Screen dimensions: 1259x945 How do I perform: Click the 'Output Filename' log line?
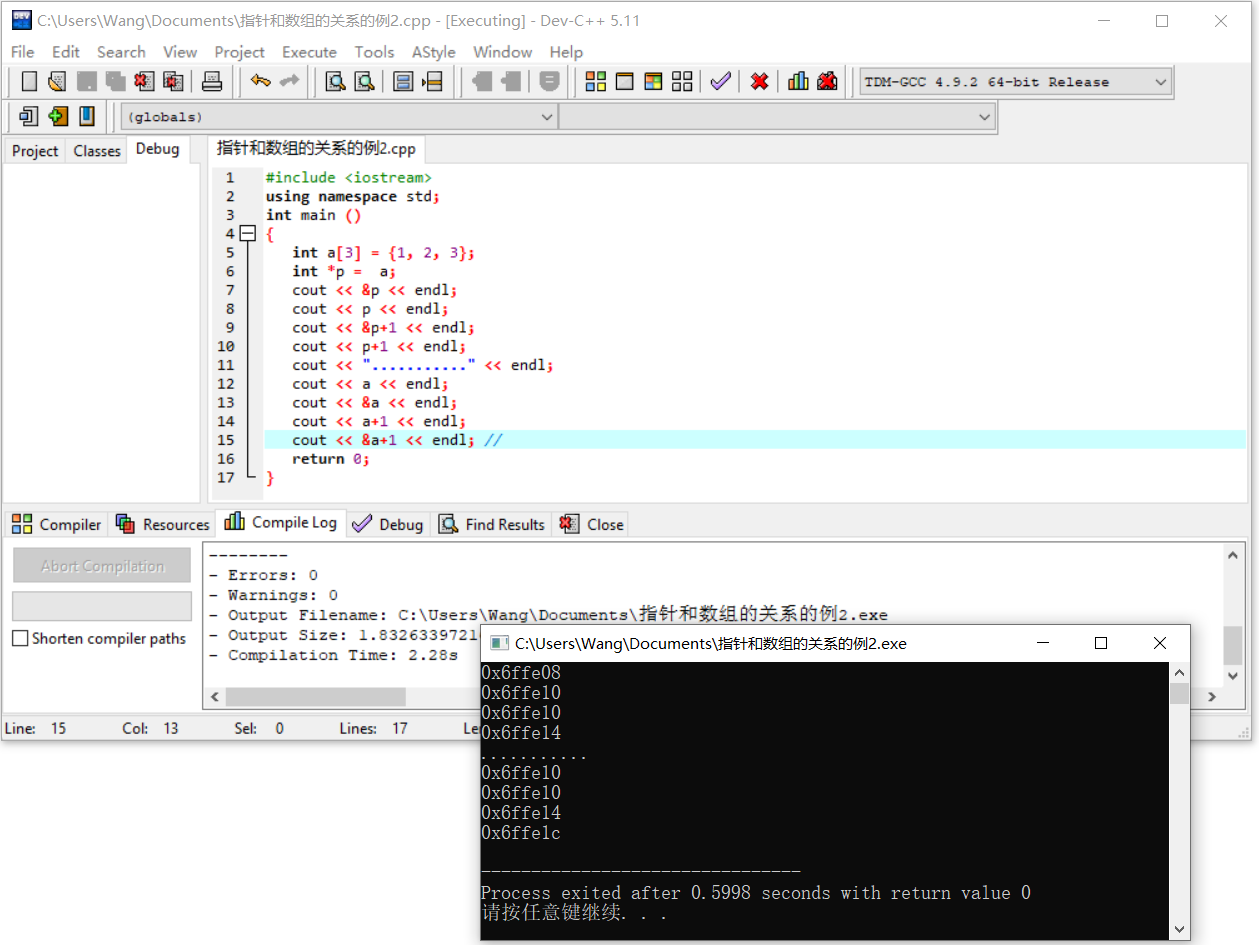[548, 615]
